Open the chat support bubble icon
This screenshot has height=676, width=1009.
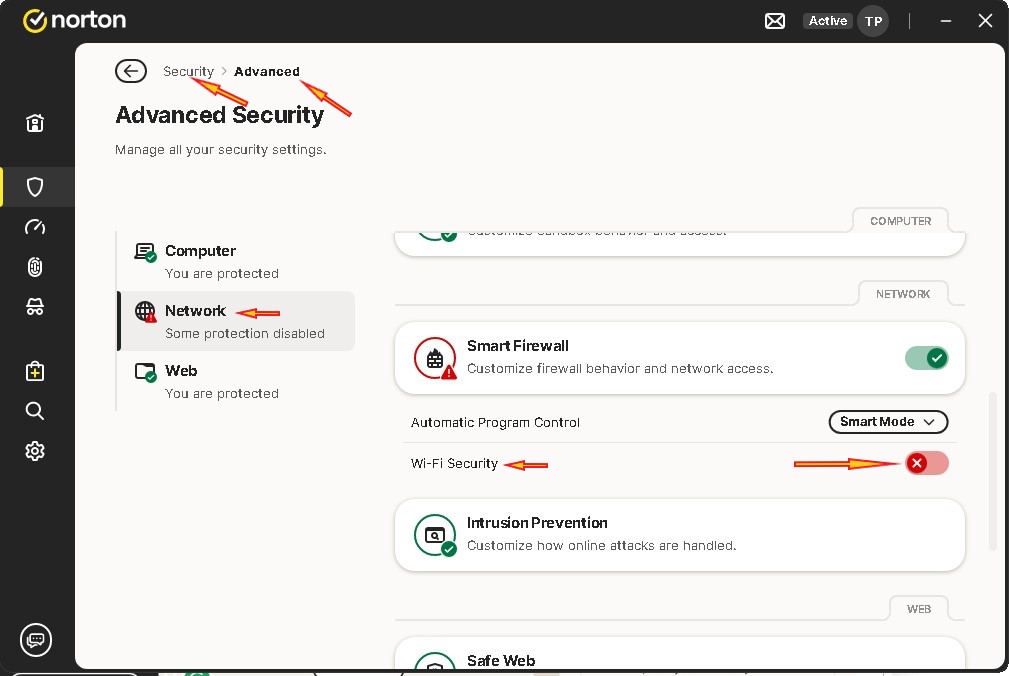tap(36, 639)
